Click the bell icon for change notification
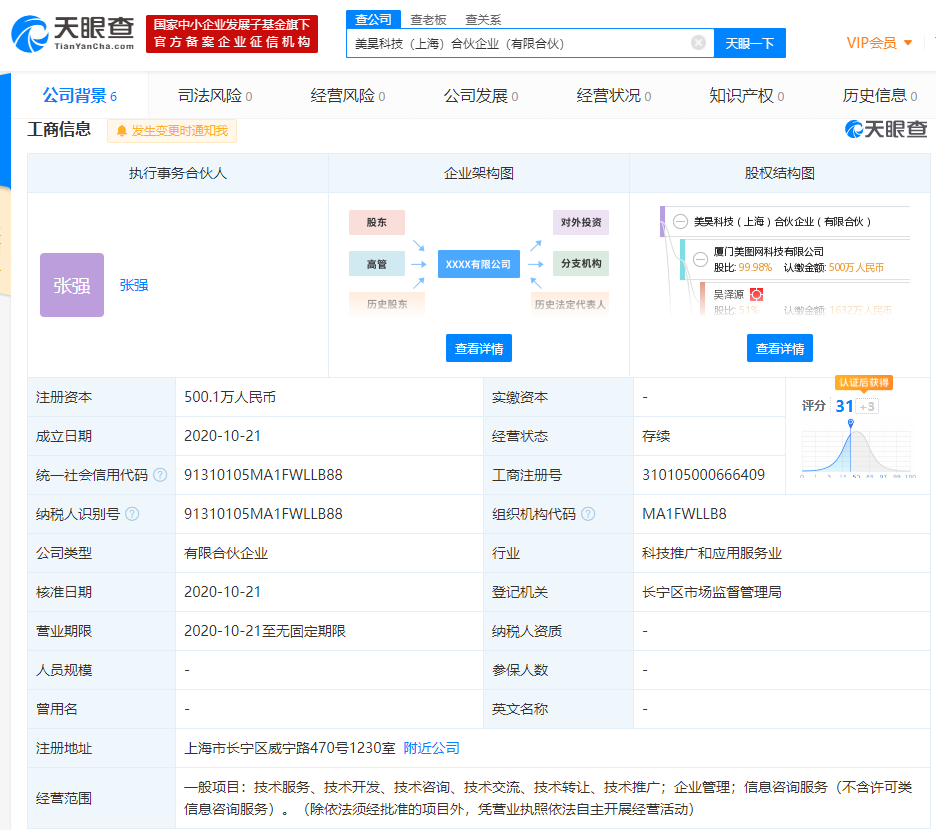 click(x=122, y=131)
